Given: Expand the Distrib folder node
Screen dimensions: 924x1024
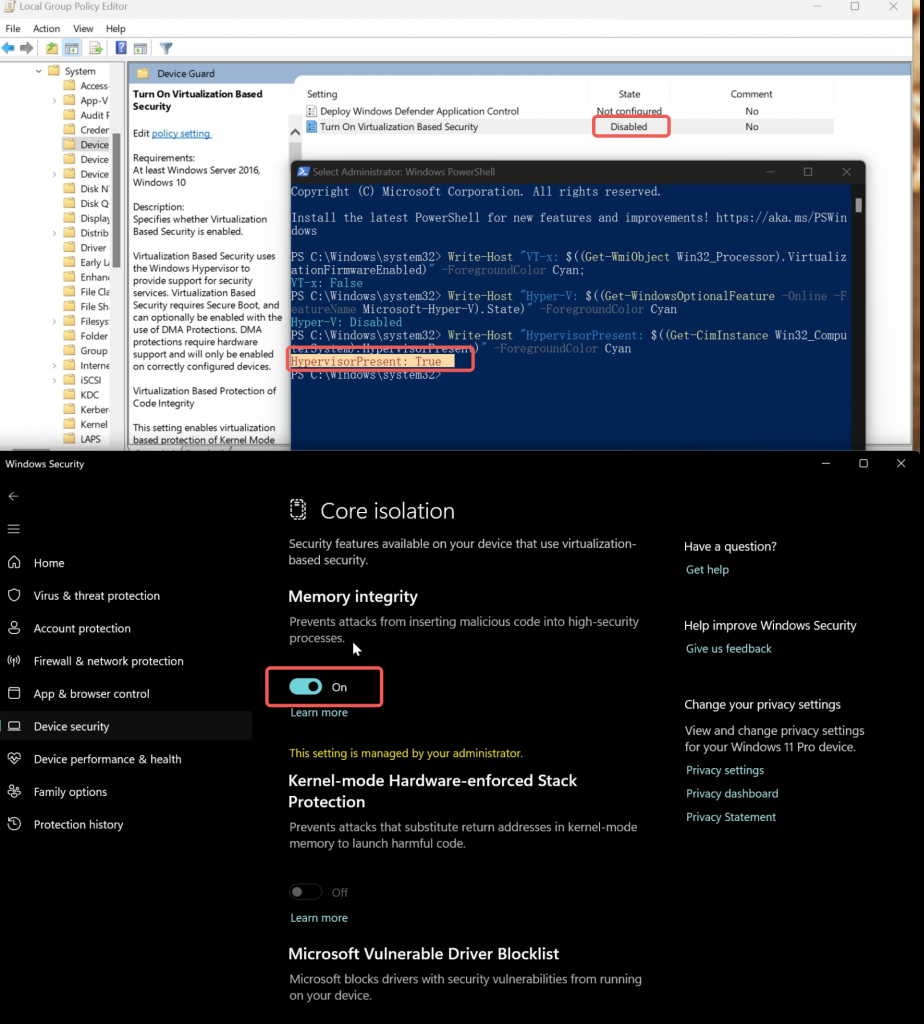Looking at the screenshot, I should pos(54,233).
